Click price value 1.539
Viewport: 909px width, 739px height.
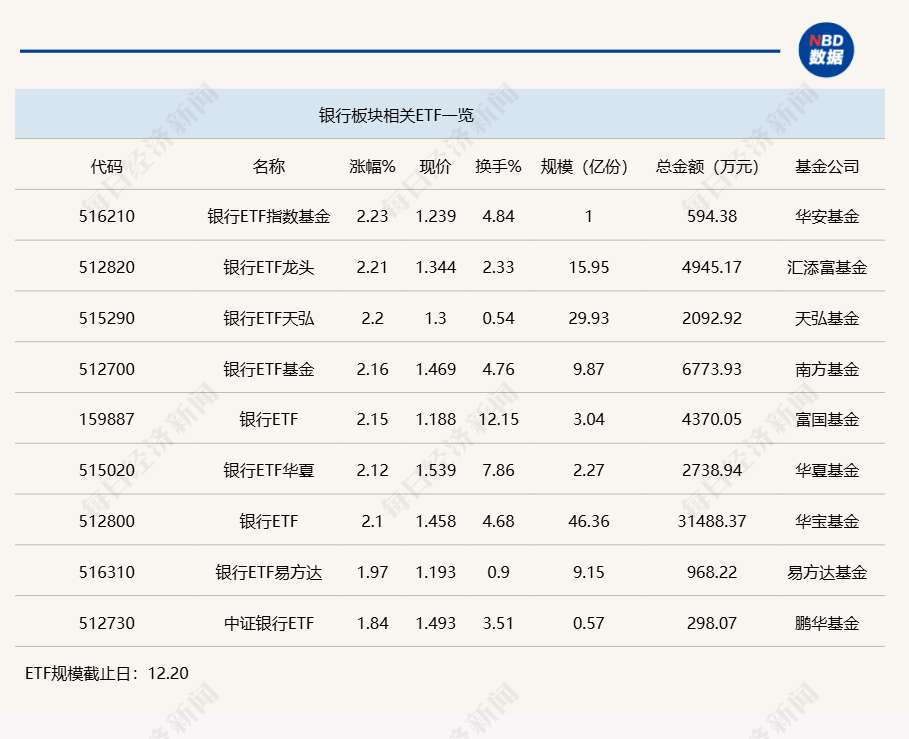(435, 470)
